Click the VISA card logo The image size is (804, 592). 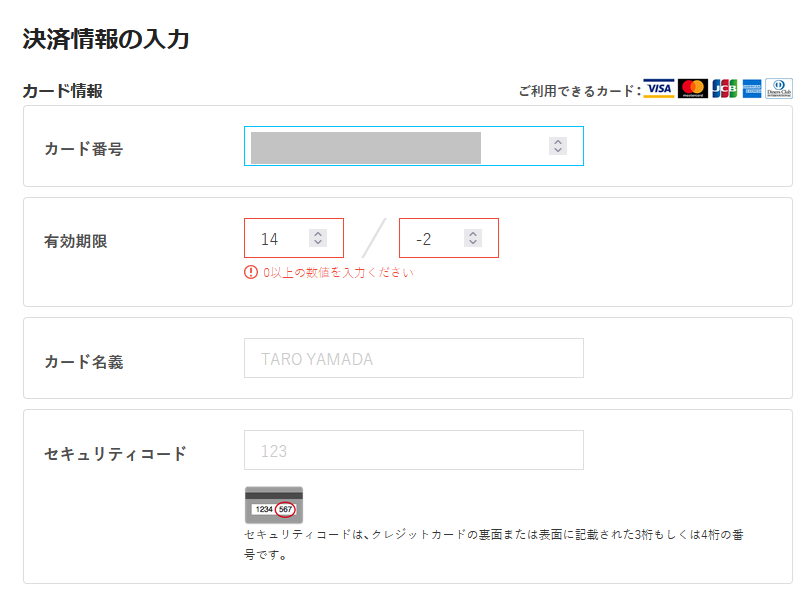click(x=659, y=89)
